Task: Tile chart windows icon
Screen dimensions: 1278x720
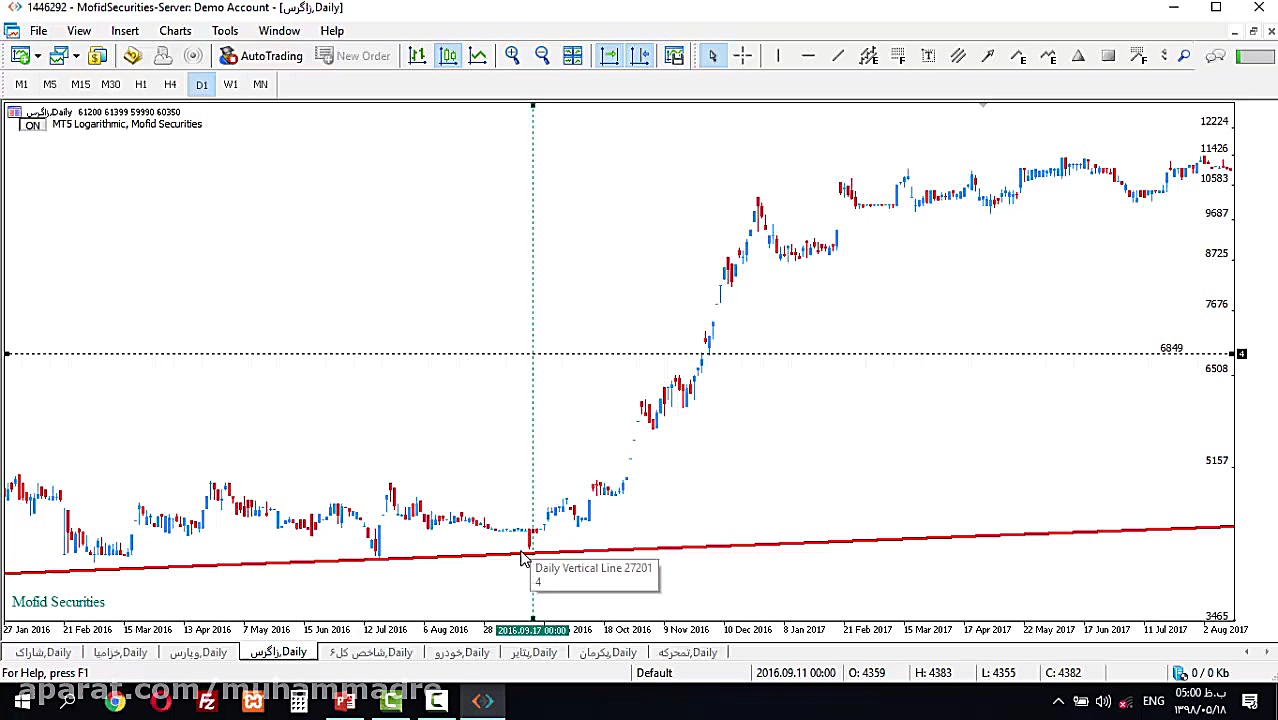Action: point(572,56)
